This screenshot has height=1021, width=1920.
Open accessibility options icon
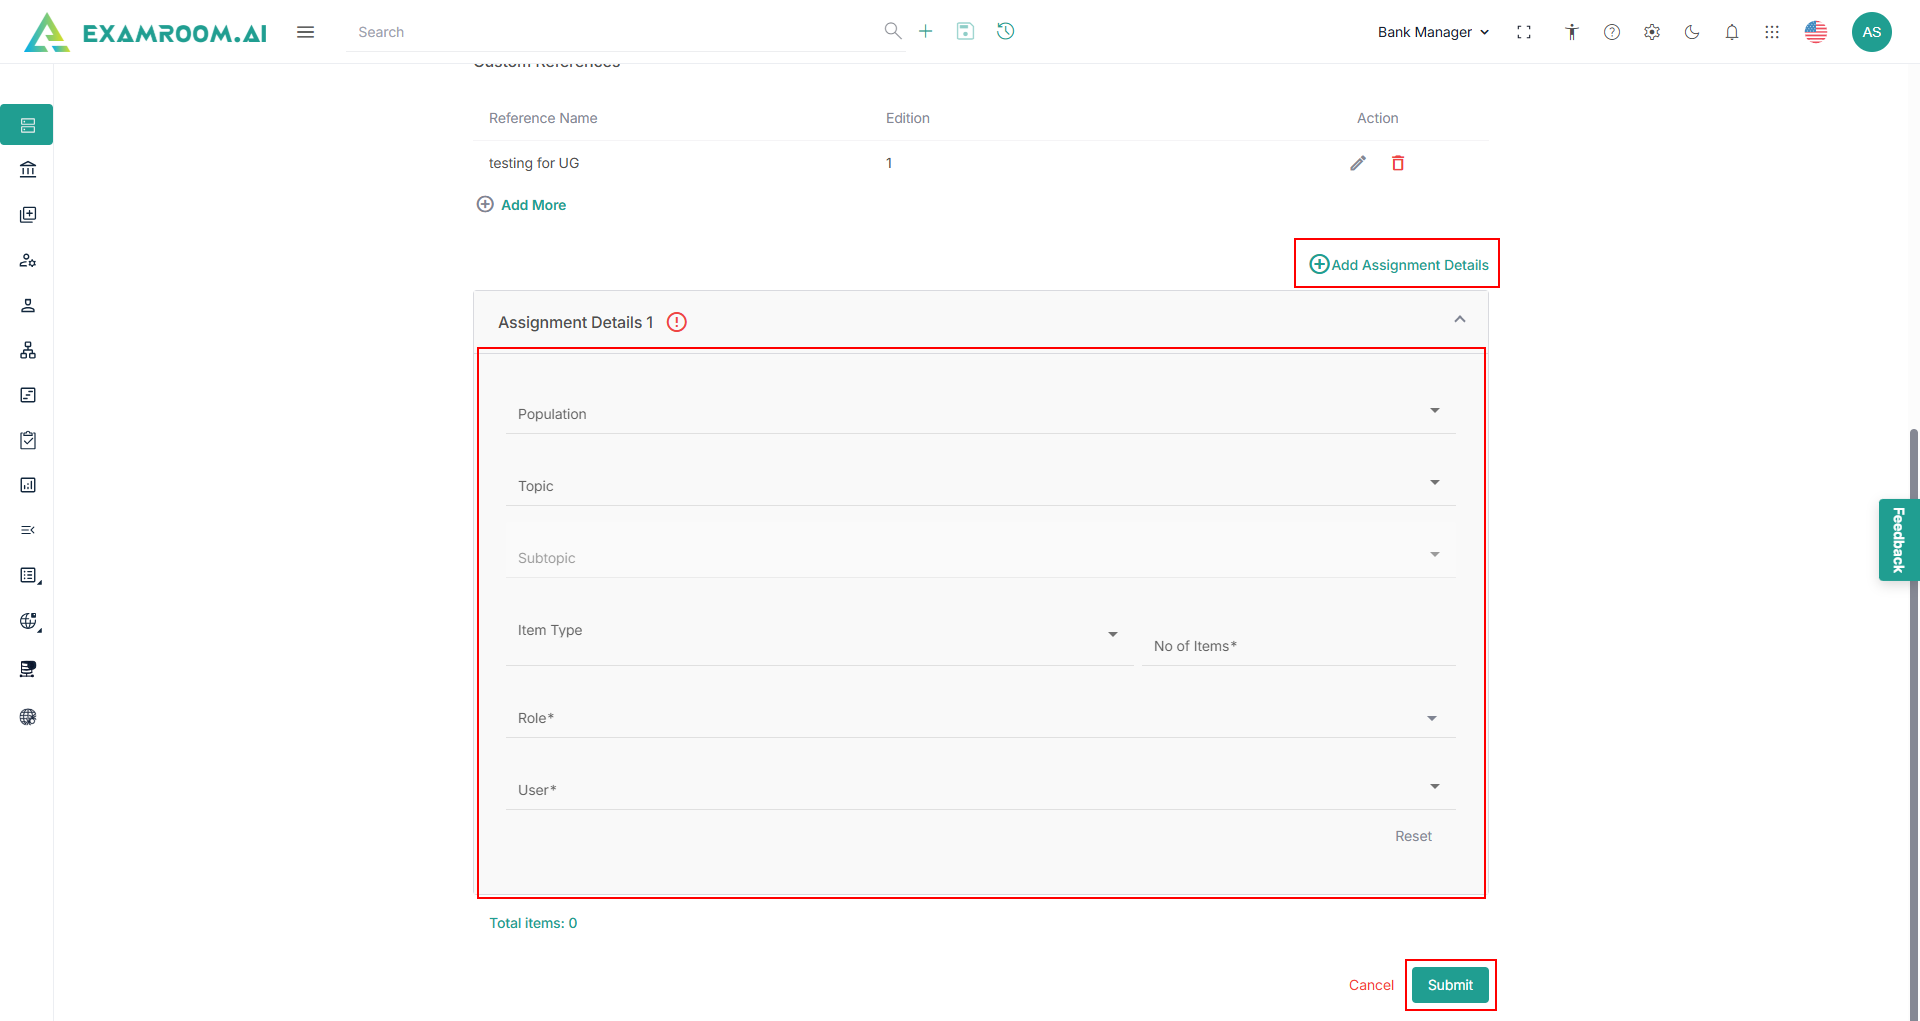pyautogui.click(x=1572, y=32)
